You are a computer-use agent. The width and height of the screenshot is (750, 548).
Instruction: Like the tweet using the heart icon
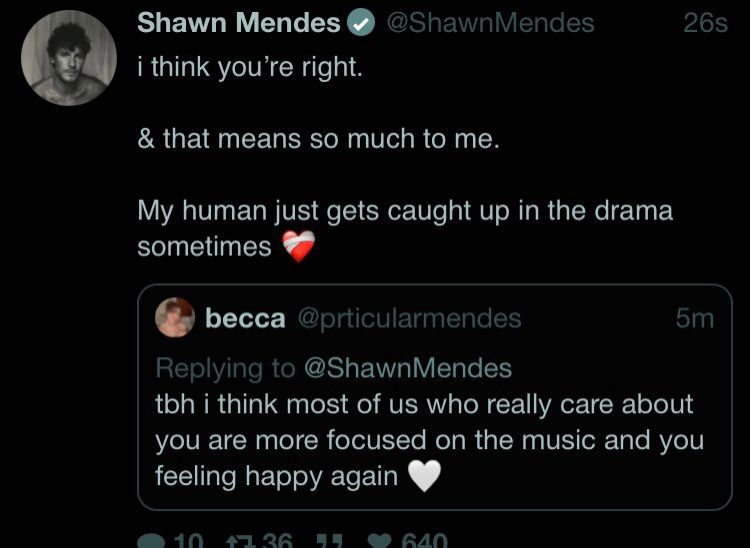pyautogui.click(x=381, y=542)
